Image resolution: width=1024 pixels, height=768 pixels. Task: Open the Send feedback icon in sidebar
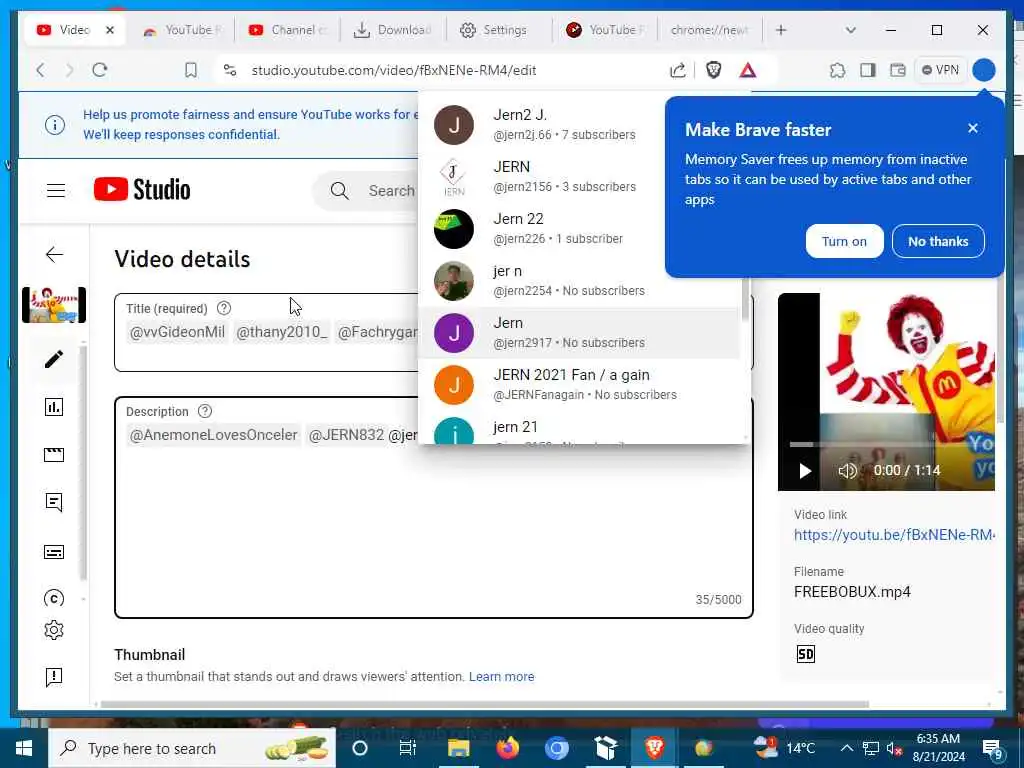pyautogui.click(x=54, y=677)
